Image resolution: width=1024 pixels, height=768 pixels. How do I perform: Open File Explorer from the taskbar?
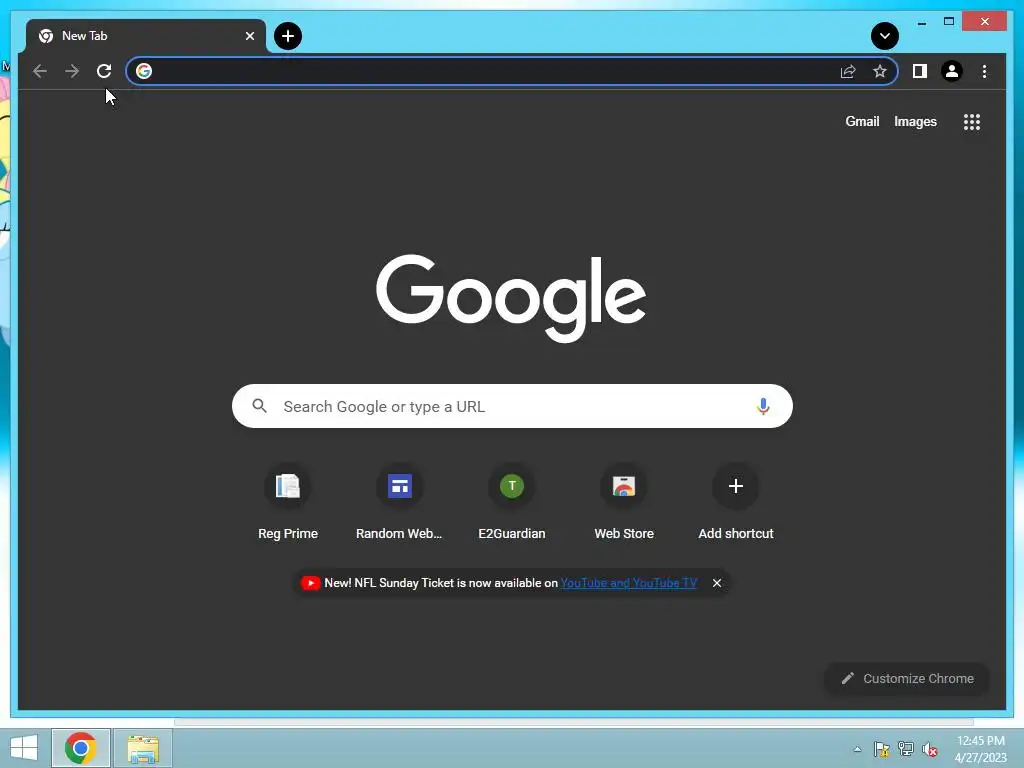click(143, 748)
